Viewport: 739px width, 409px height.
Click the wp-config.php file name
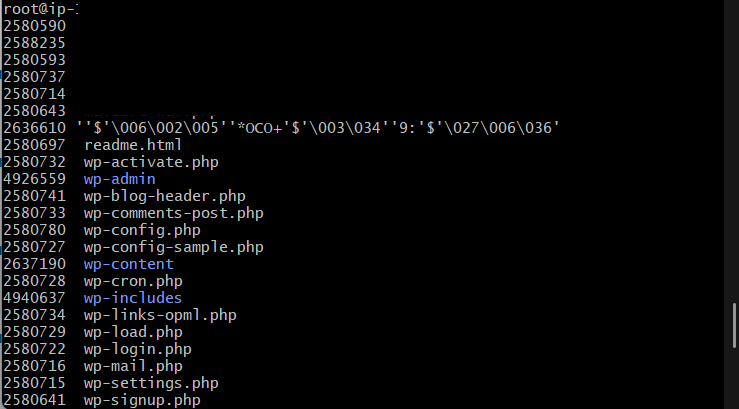pos(142,230)
